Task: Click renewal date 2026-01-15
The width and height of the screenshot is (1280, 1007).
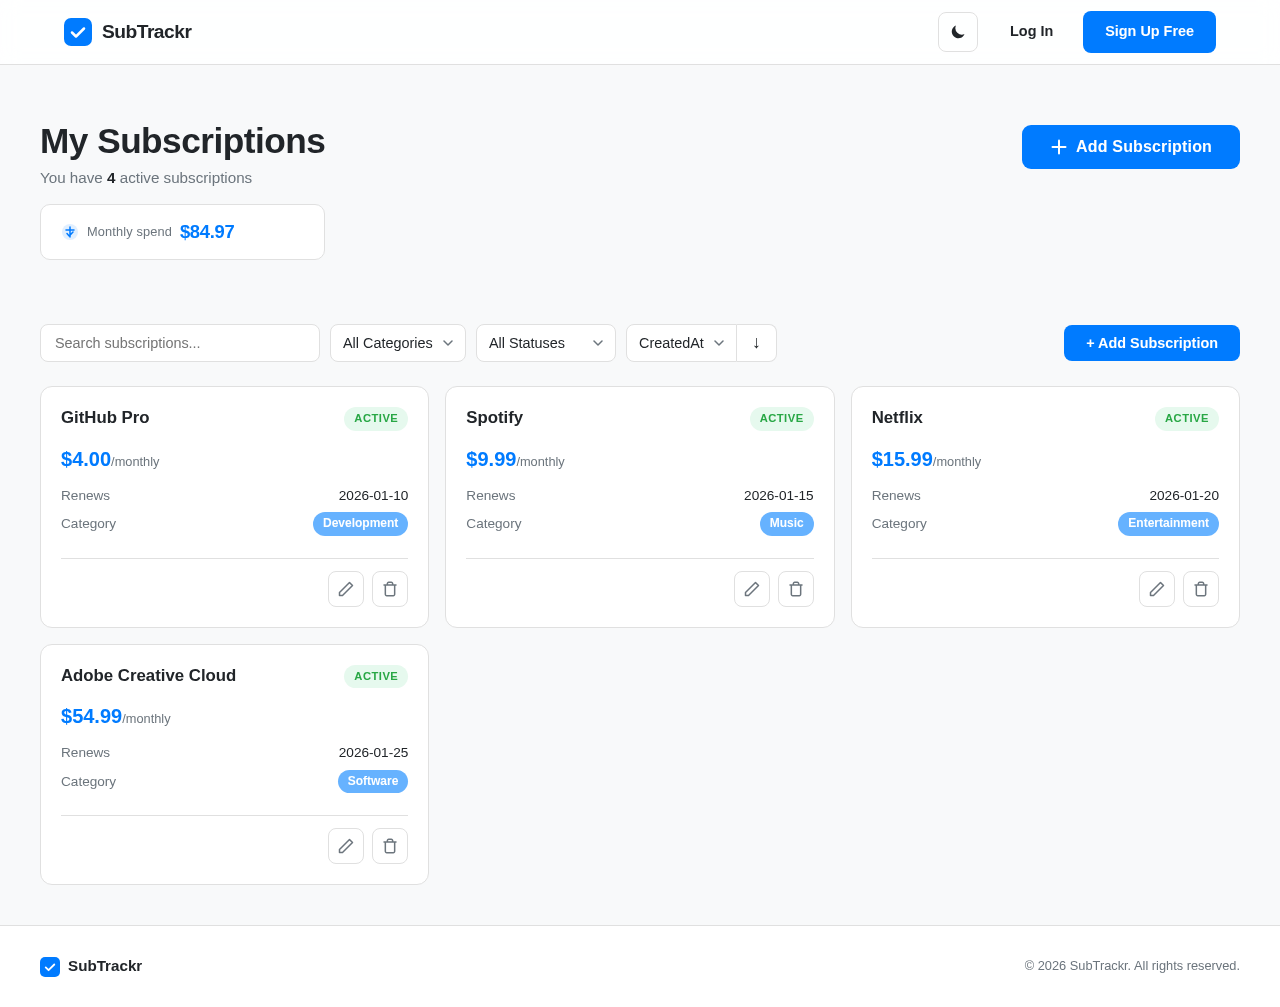Action: click(779, 496)
